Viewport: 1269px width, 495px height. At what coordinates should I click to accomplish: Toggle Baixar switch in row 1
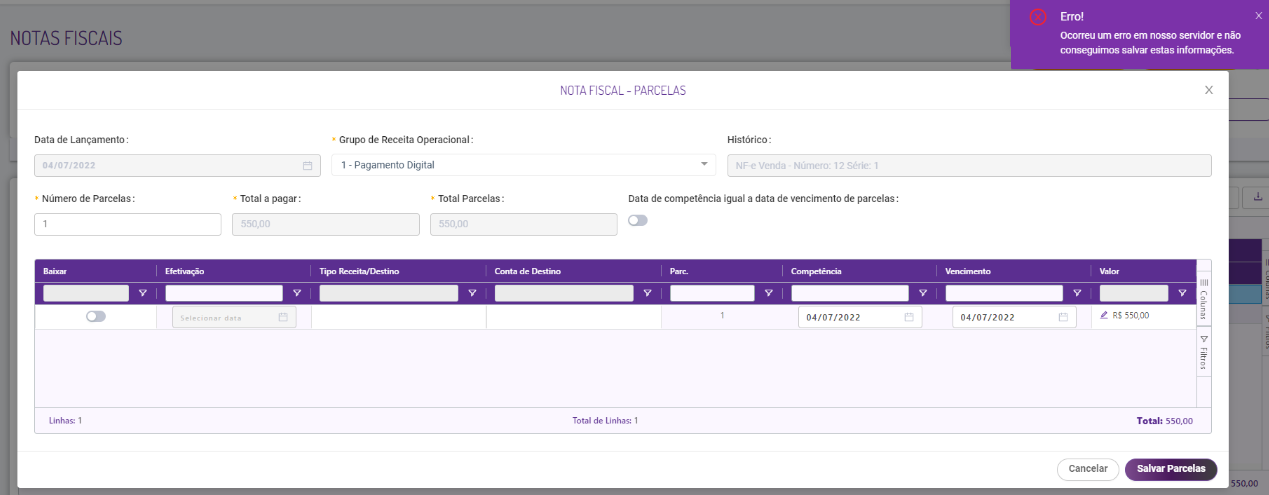96,316
